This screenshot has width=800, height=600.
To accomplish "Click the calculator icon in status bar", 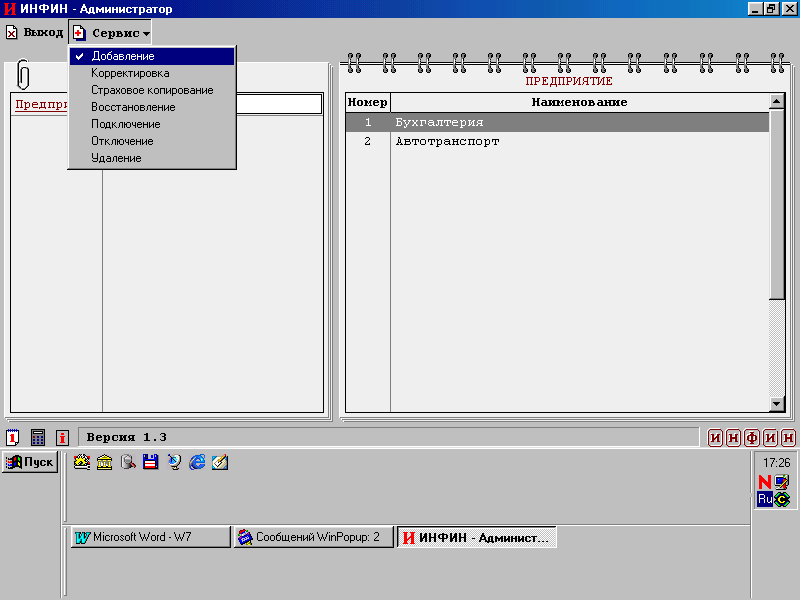I will pos(38,437).
